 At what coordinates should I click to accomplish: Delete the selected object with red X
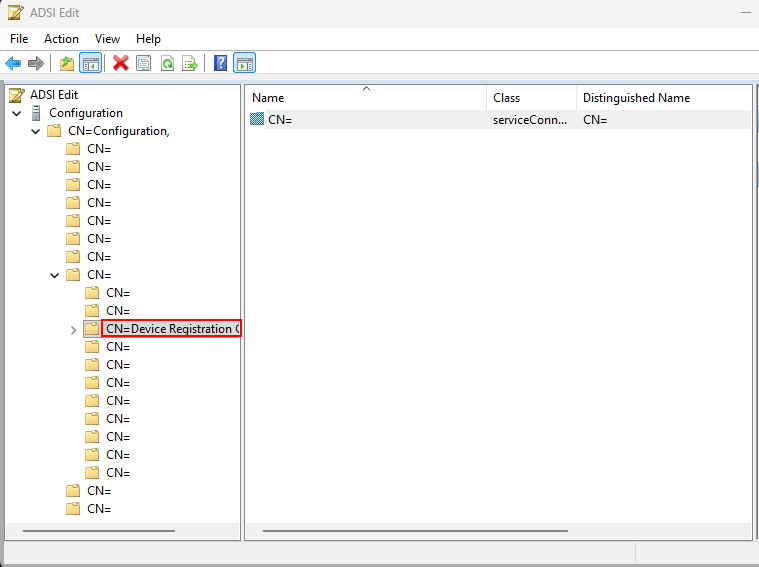click(x=121, y=63)
